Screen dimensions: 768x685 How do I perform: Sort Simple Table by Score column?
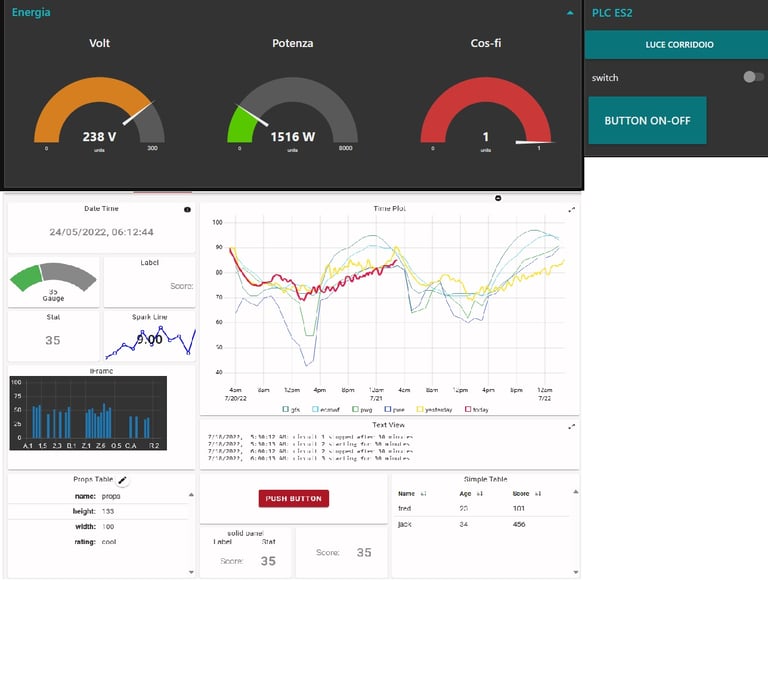pyautogui.click(x=527, y=494)
